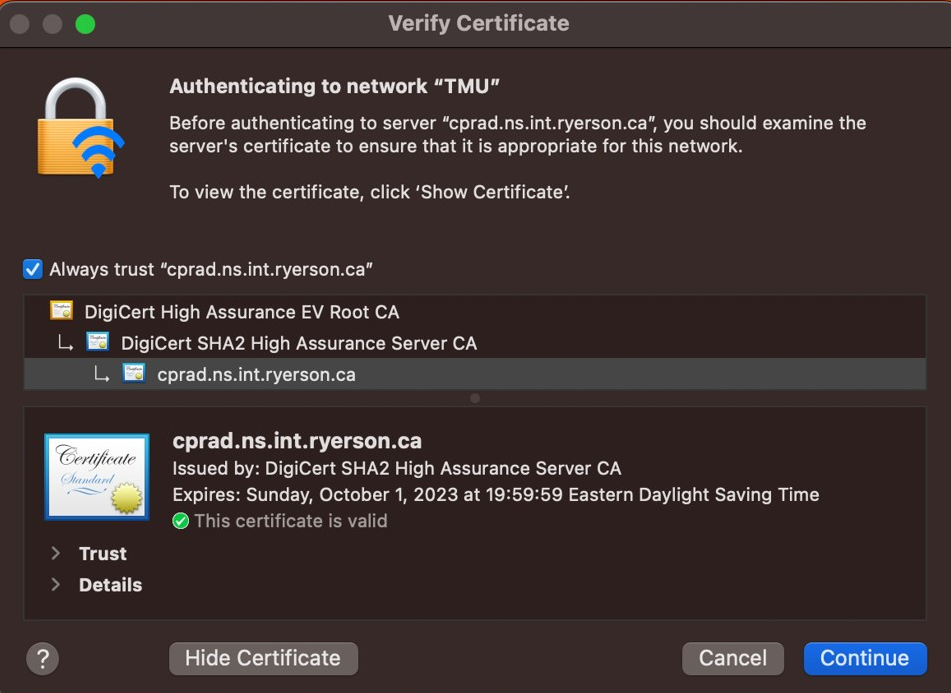Click the certificate name heading in details pane
Image resolution: width=951 pixels, height=693 pixels.
tap(297, 441)
